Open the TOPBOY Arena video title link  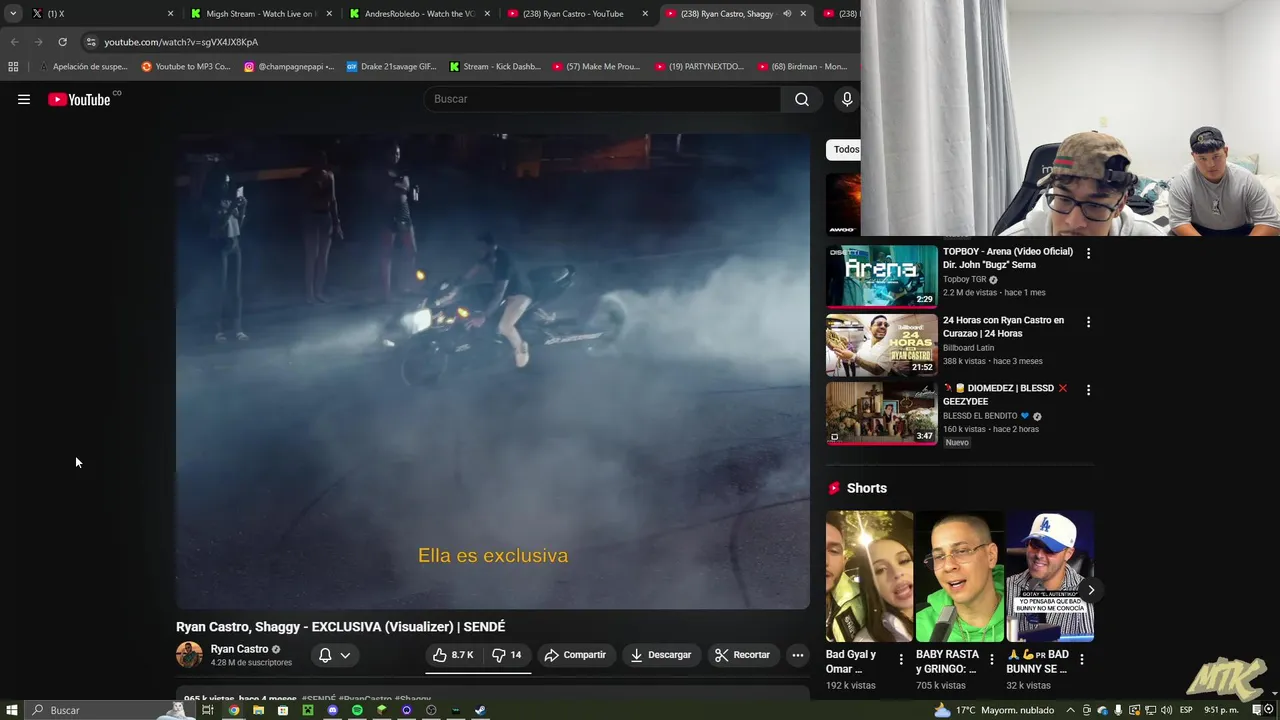(x=1008, y=258)
